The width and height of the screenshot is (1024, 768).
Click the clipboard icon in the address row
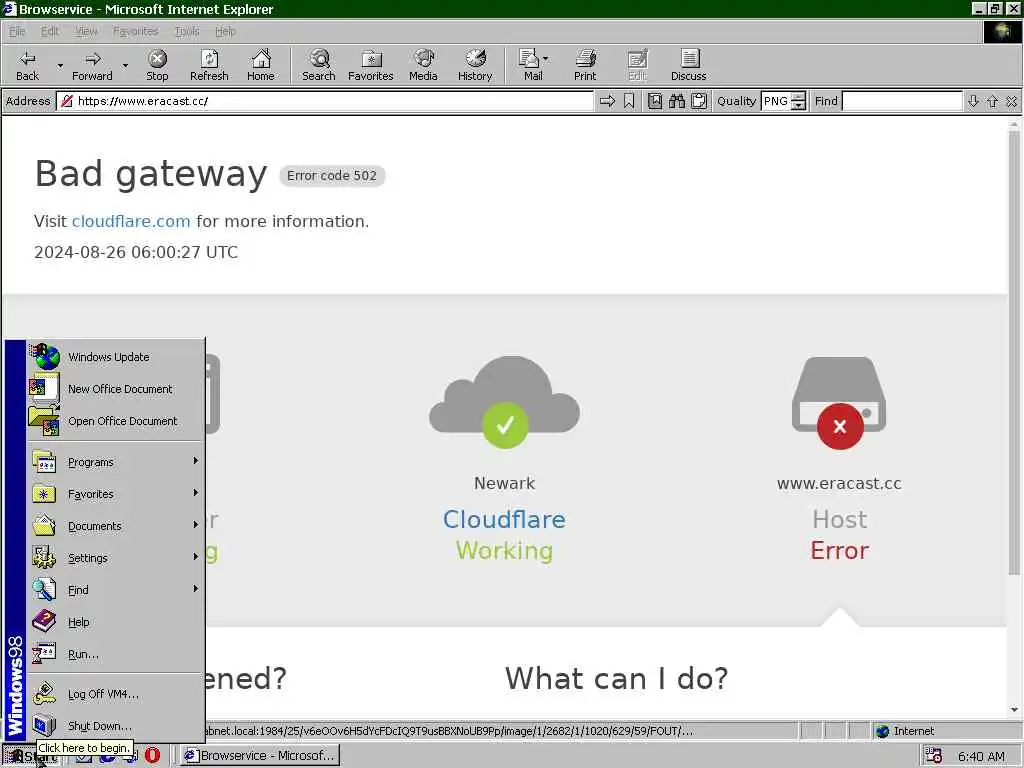pyautogui.click(x=699, y=101)
